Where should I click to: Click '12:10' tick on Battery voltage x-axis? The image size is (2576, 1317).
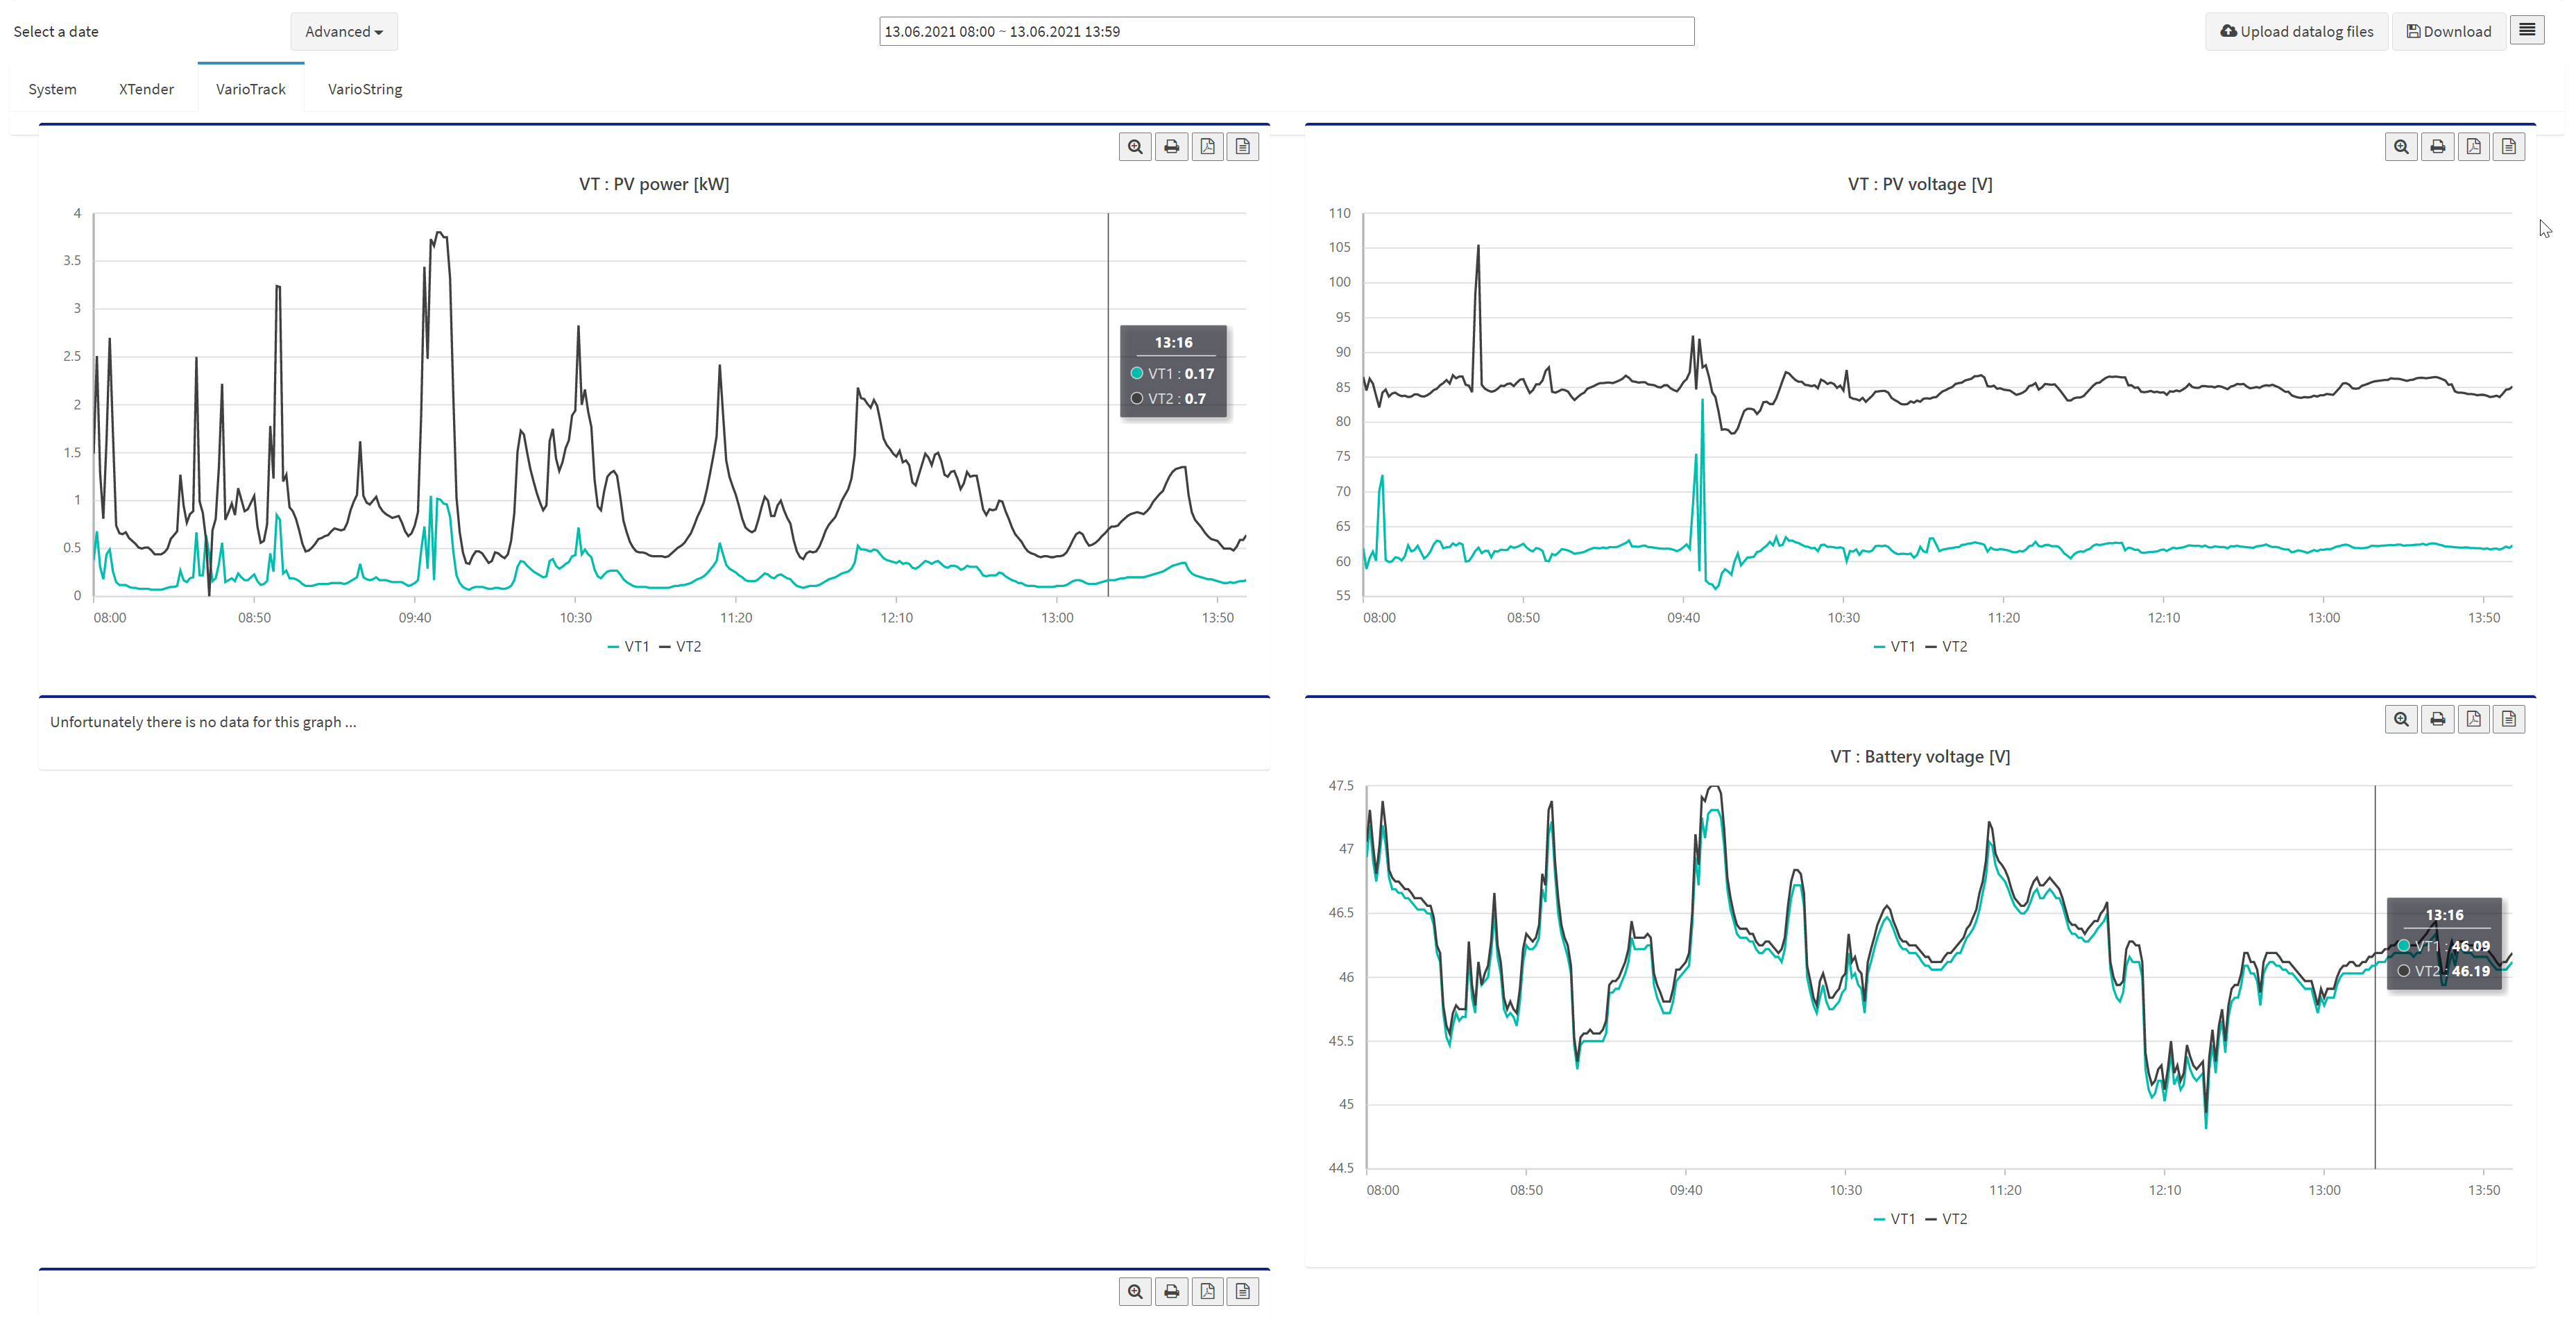pyautogui.click(x=2165, y=1190)
